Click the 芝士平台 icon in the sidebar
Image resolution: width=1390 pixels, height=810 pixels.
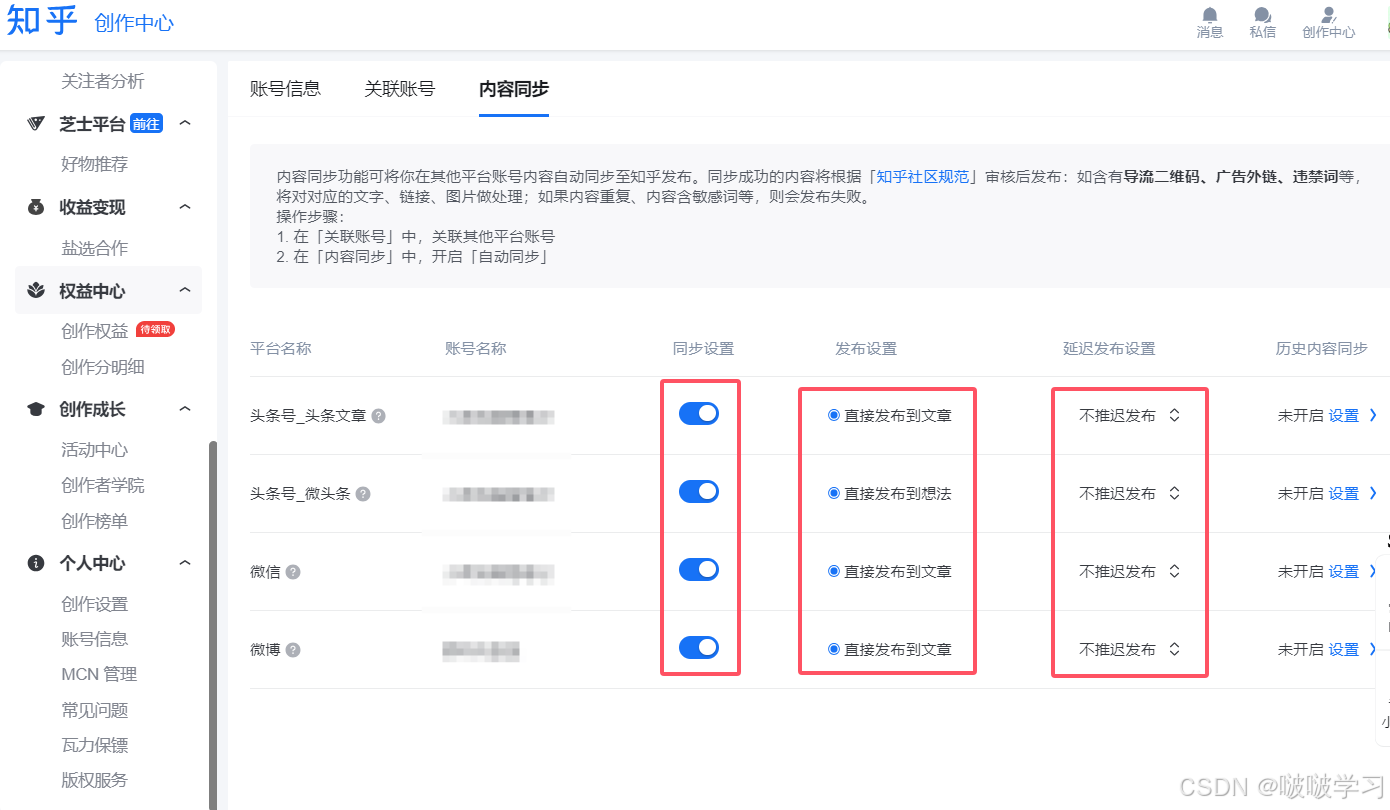click(x=36, y=124)
